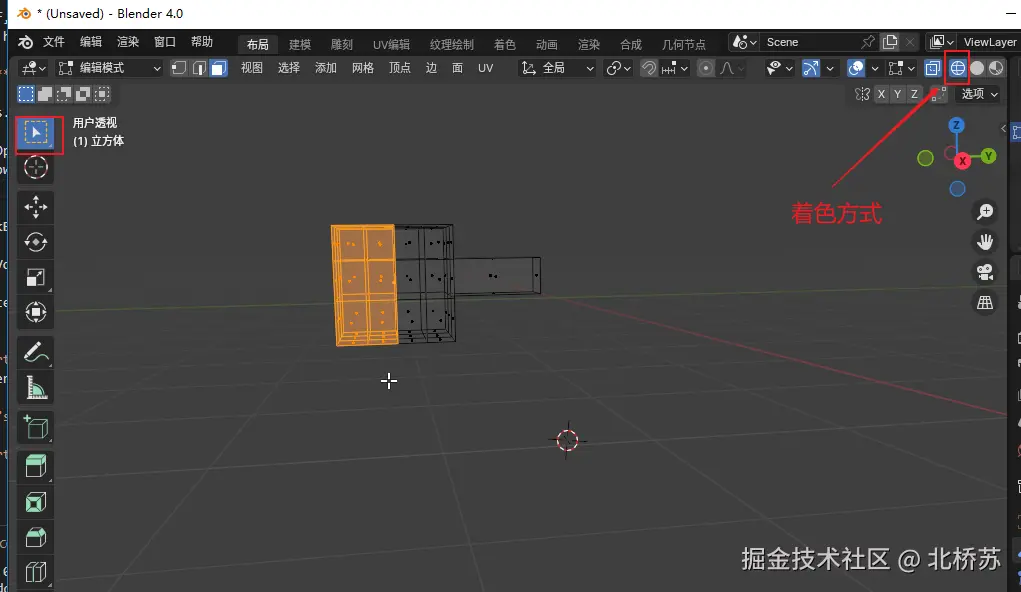This screenshot has height=592, width=1021.
Task: Toggle proportional editing
Action: [705, 68]
